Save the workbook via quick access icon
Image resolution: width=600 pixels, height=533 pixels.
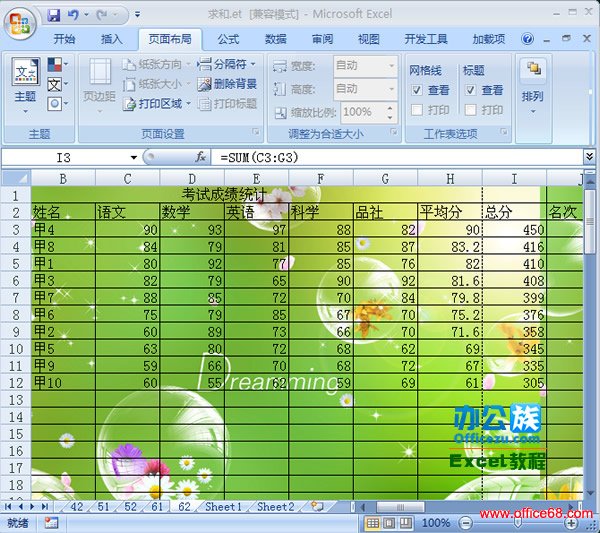[x=54, y=15]
